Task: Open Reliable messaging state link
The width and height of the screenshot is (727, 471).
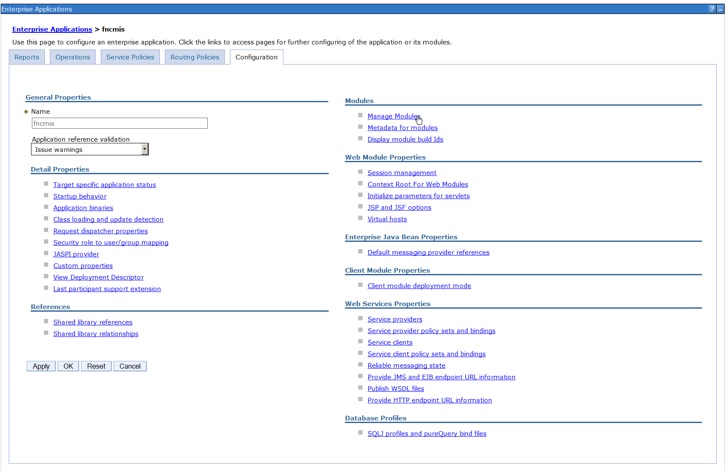Action: (406, 366)
